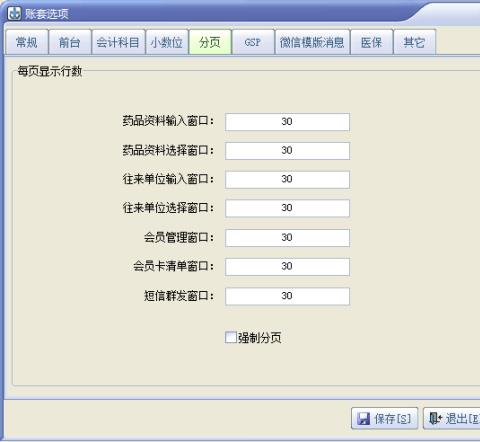Select the 其它 tab
This screenshot has width=480, height=442.
pyautogui.click(x=414, y=42)
